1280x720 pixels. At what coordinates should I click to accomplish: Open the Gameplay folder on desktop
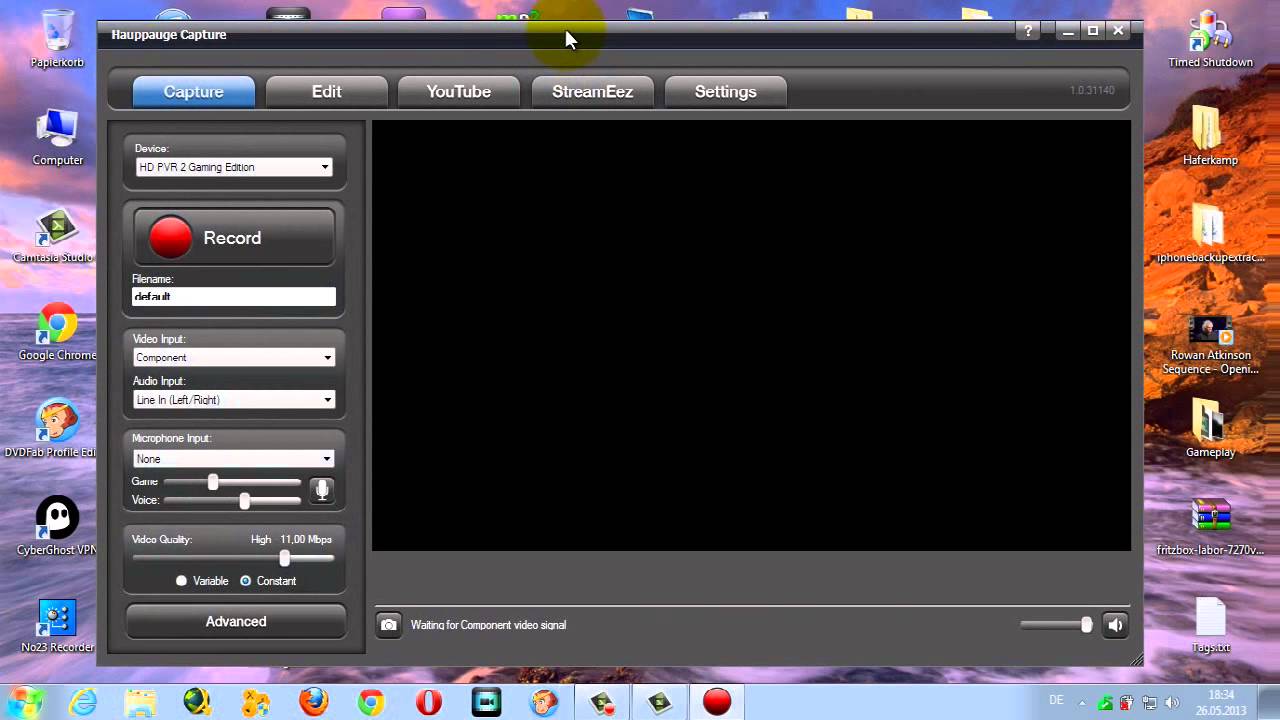1210,429
